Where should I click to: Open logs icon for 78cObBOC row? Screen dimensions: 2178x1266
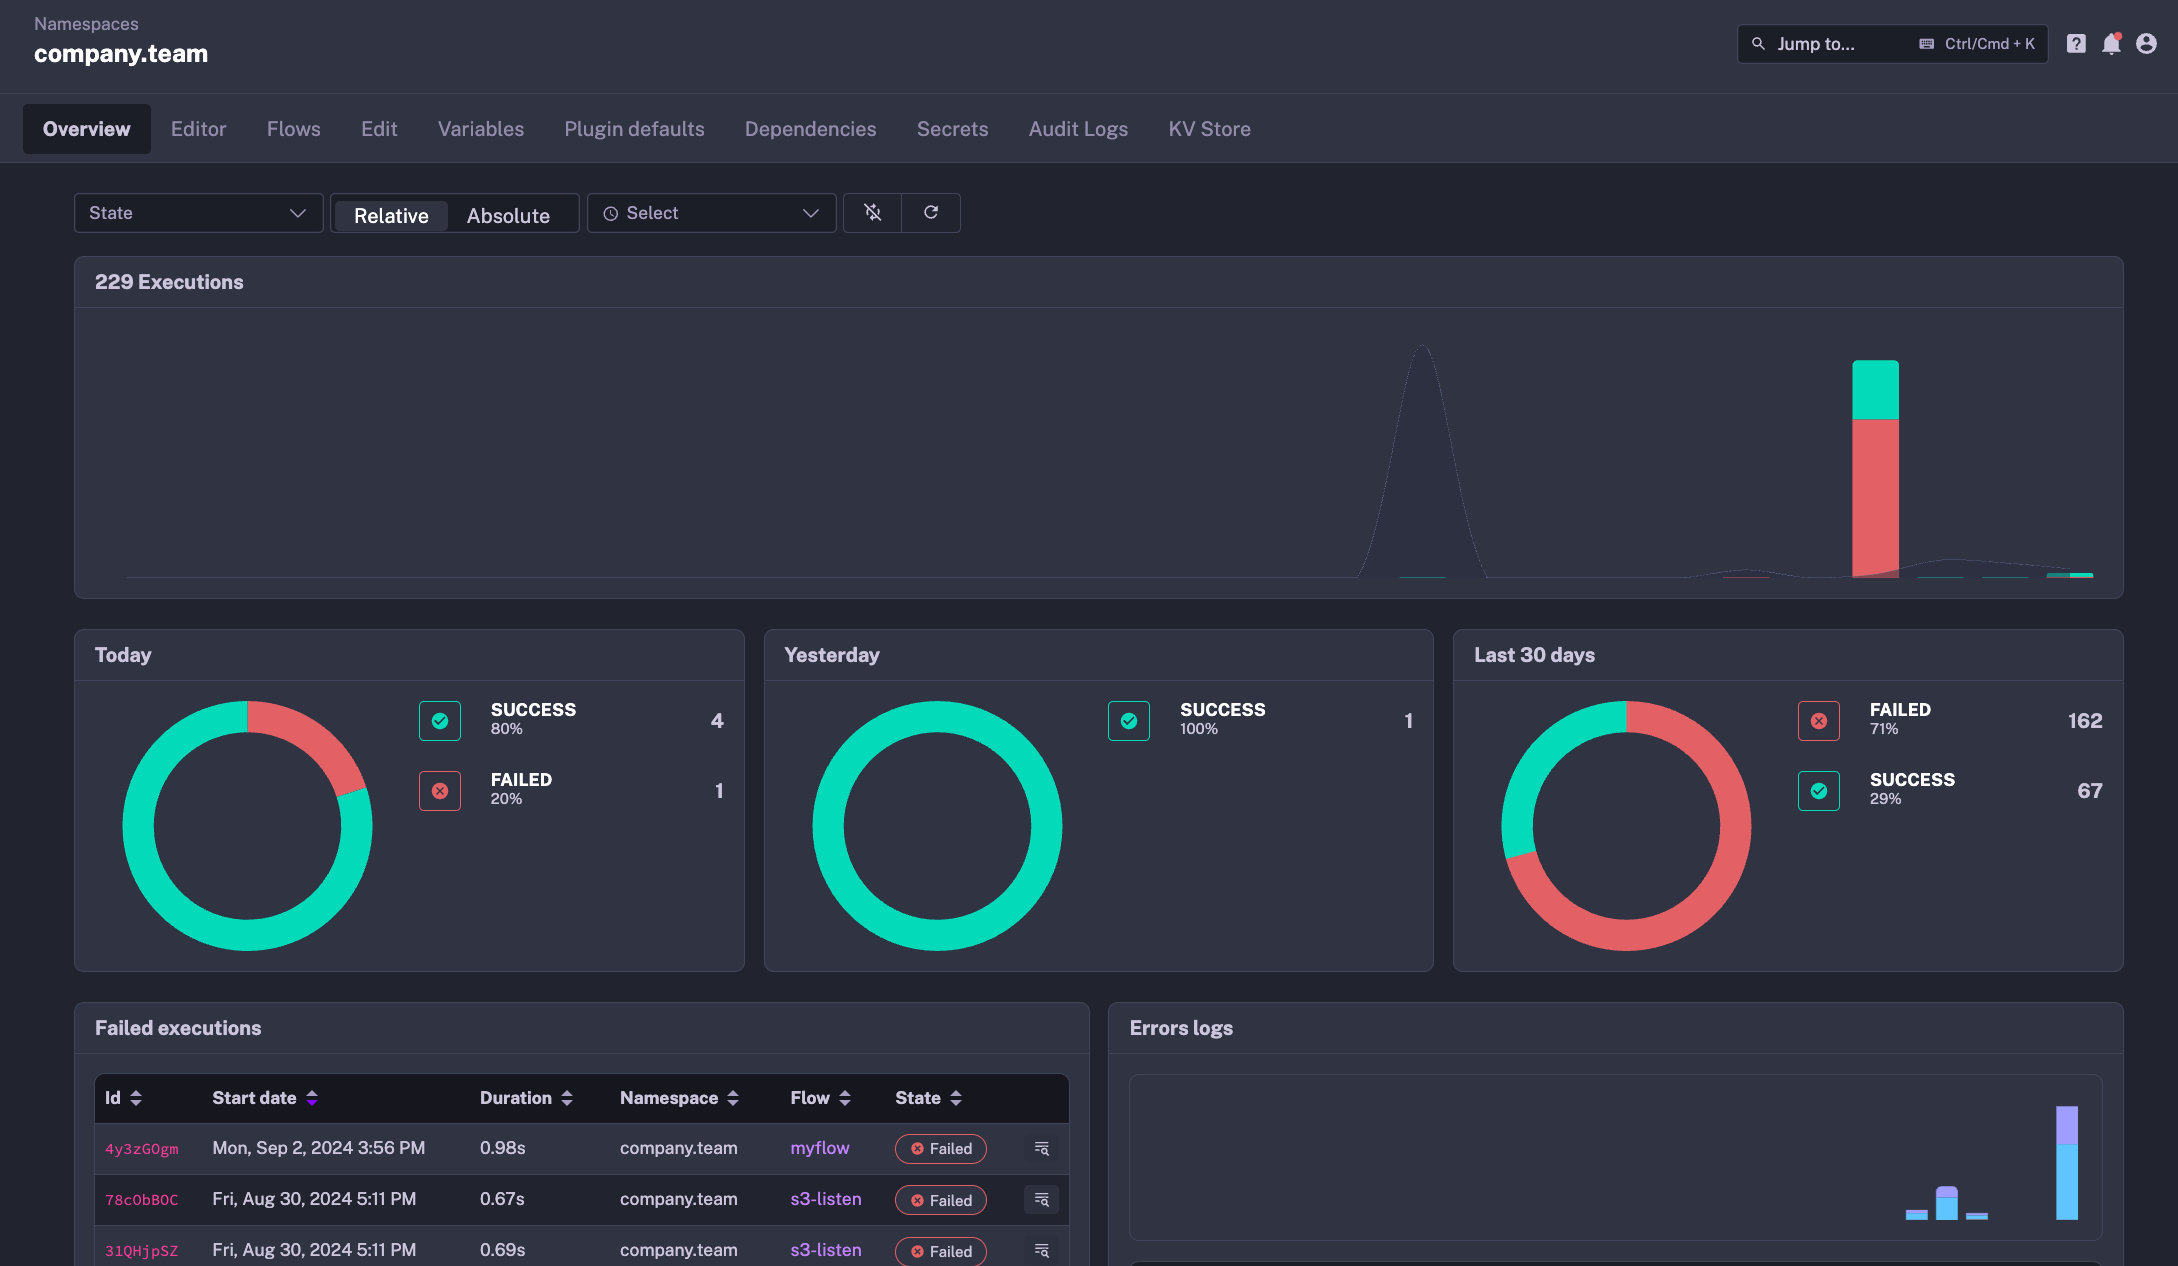pyautogui.click(x=1041, y=1200)
